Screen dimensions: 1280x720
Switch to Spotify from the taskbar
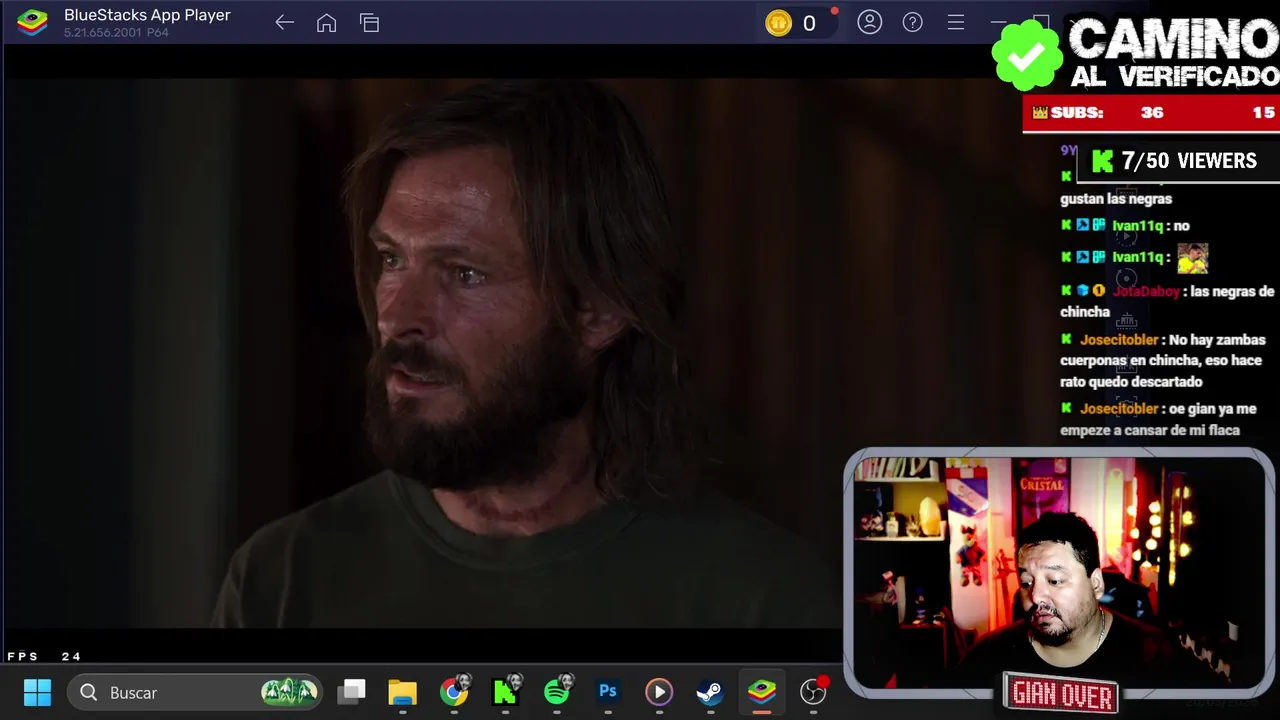click(557, 690)
